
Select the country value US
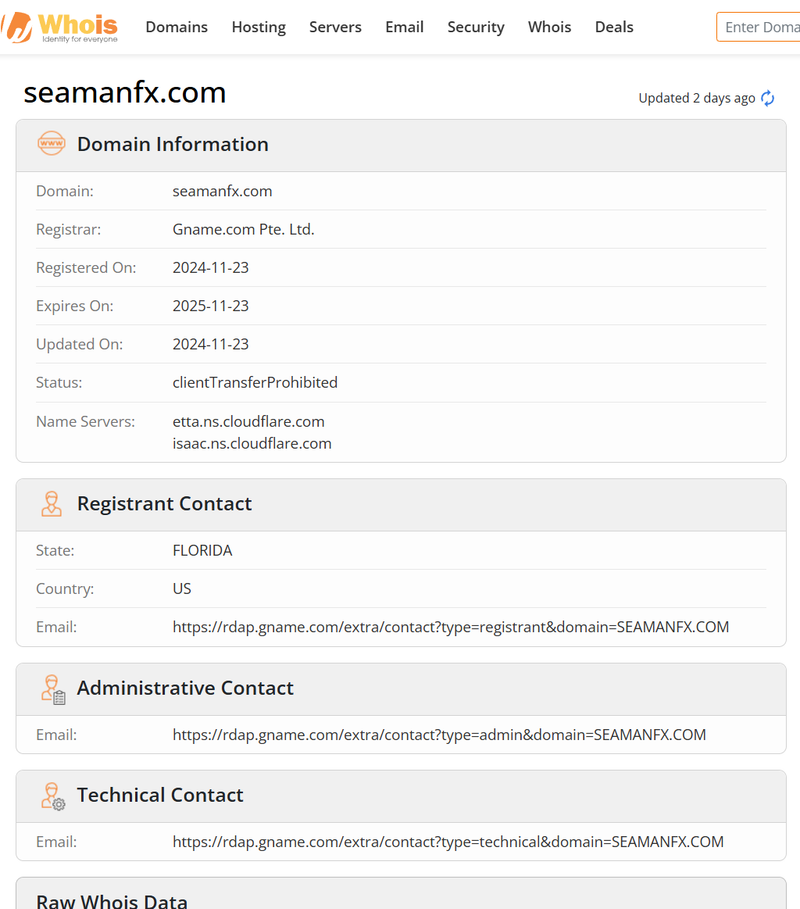click(182, 589)
